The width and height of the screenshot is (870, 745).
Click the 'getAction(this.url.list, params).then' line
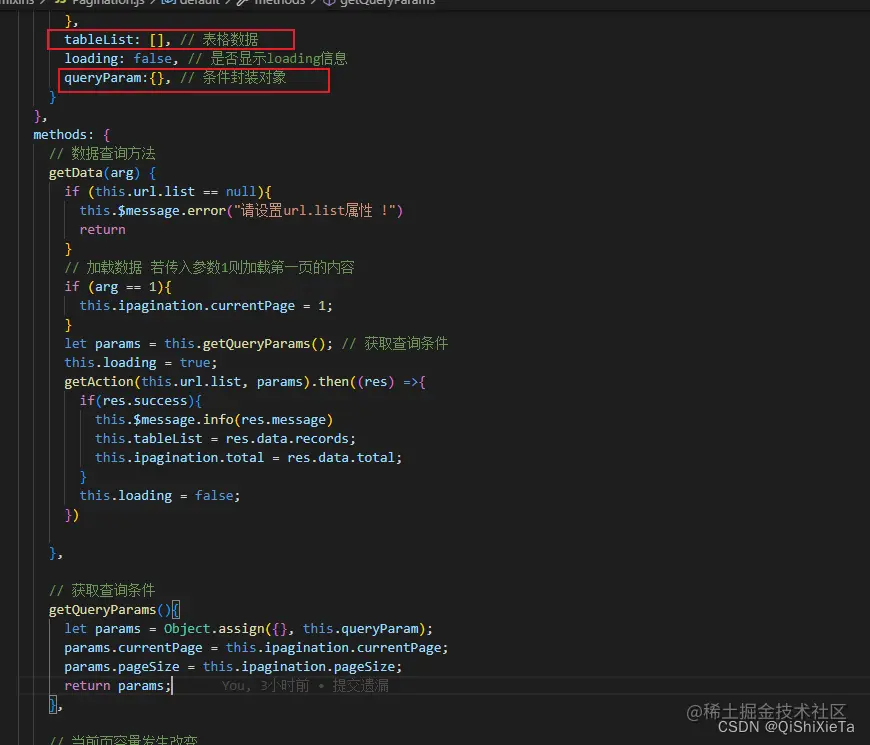[245, 382]
